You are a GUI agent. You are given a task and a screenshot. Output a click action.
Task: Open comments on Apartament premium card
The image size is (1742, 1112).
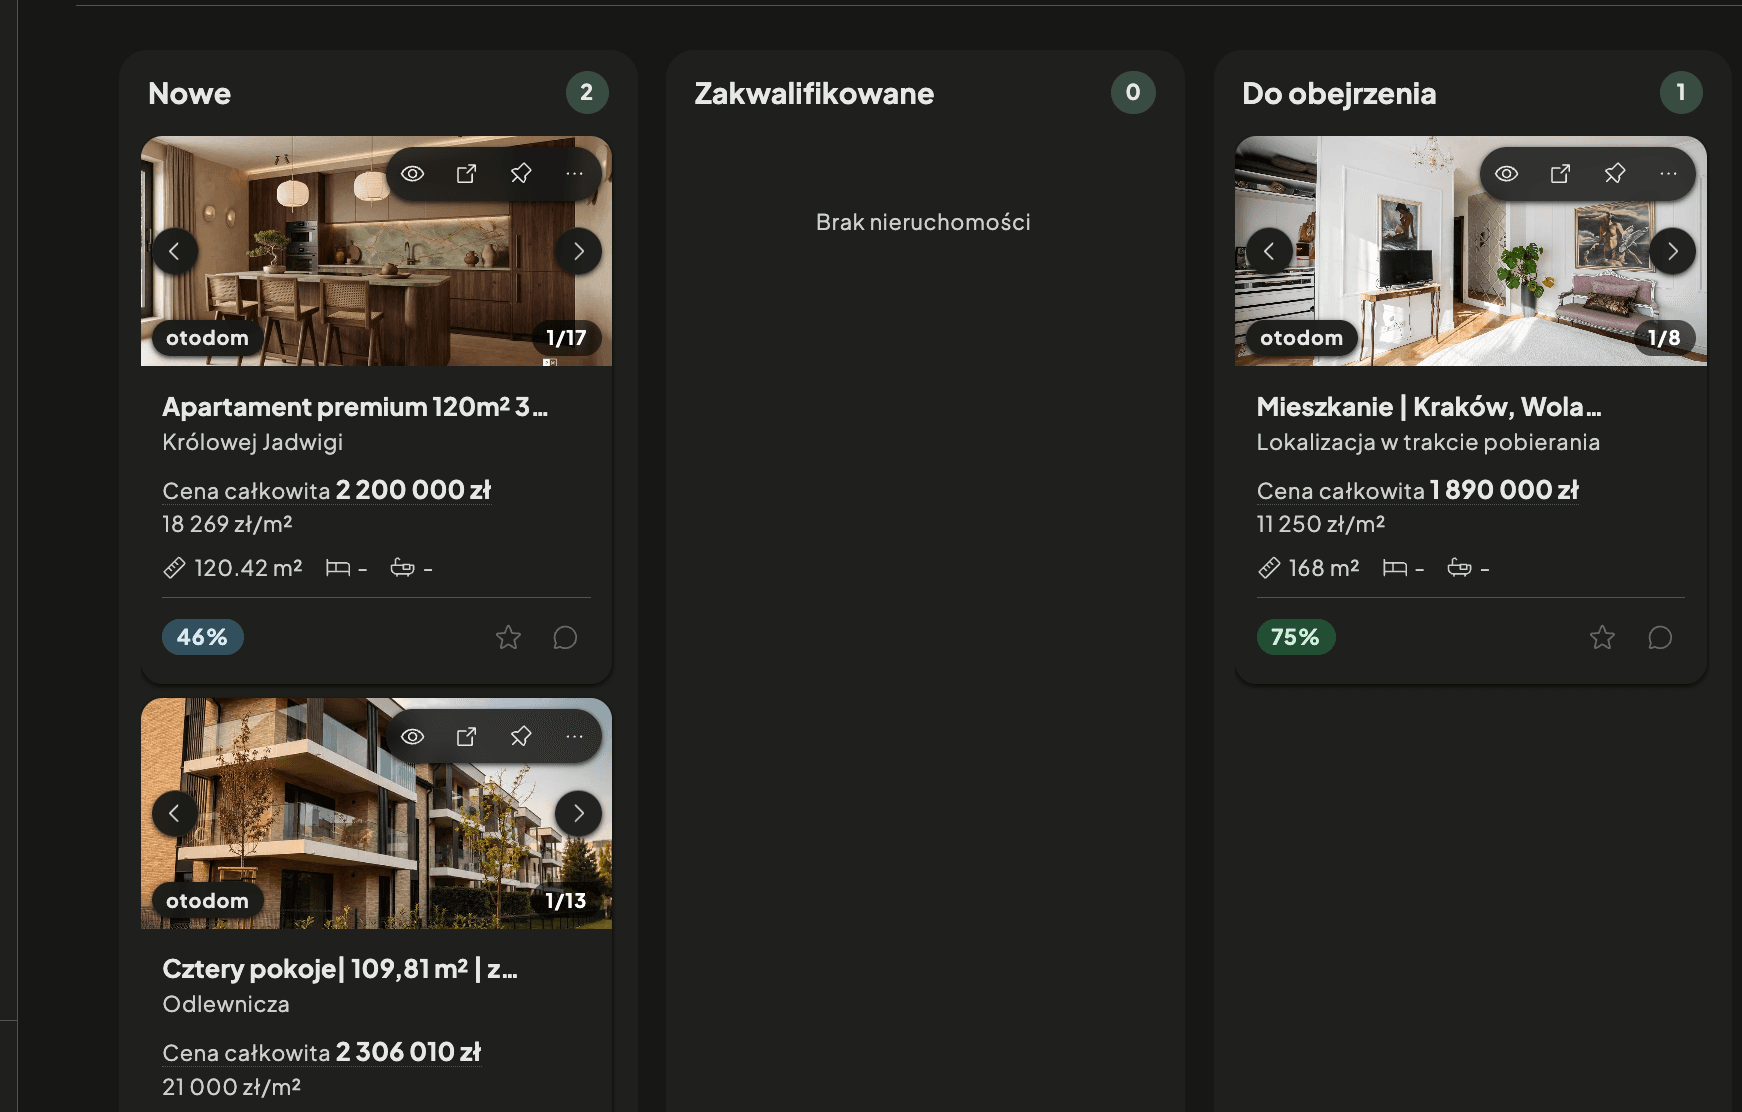(566, 637)
